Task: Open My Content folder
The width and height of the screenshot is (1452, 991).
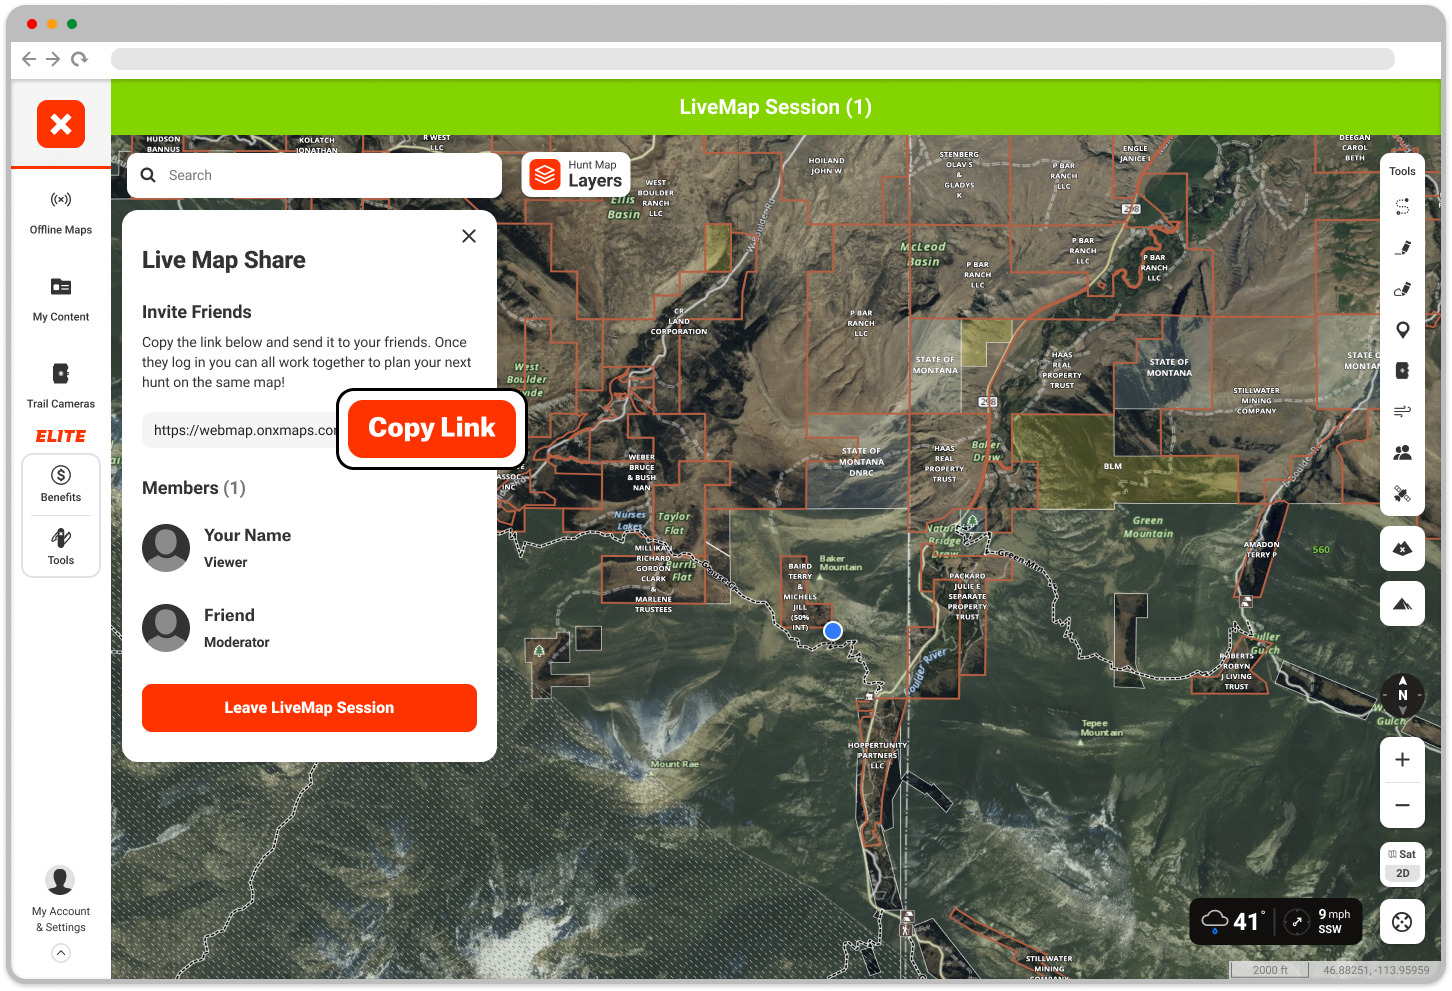Action: coord(61,300)
